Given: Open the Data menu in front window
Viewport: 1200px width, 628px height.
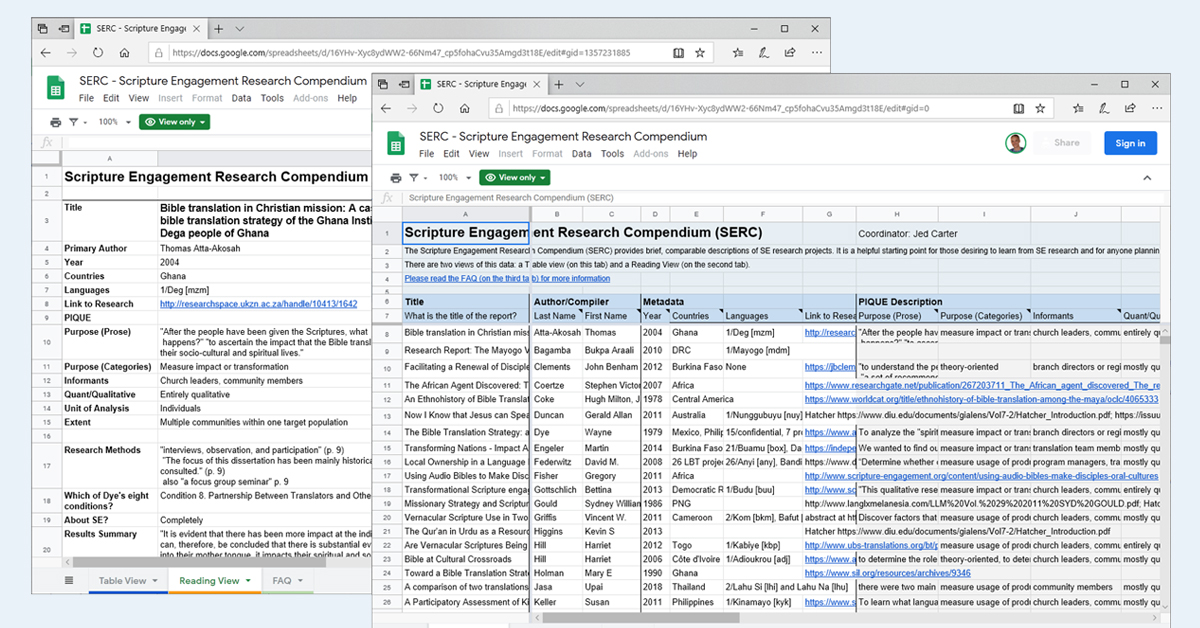Looking at the screenshot, I should tap(581, 154).
